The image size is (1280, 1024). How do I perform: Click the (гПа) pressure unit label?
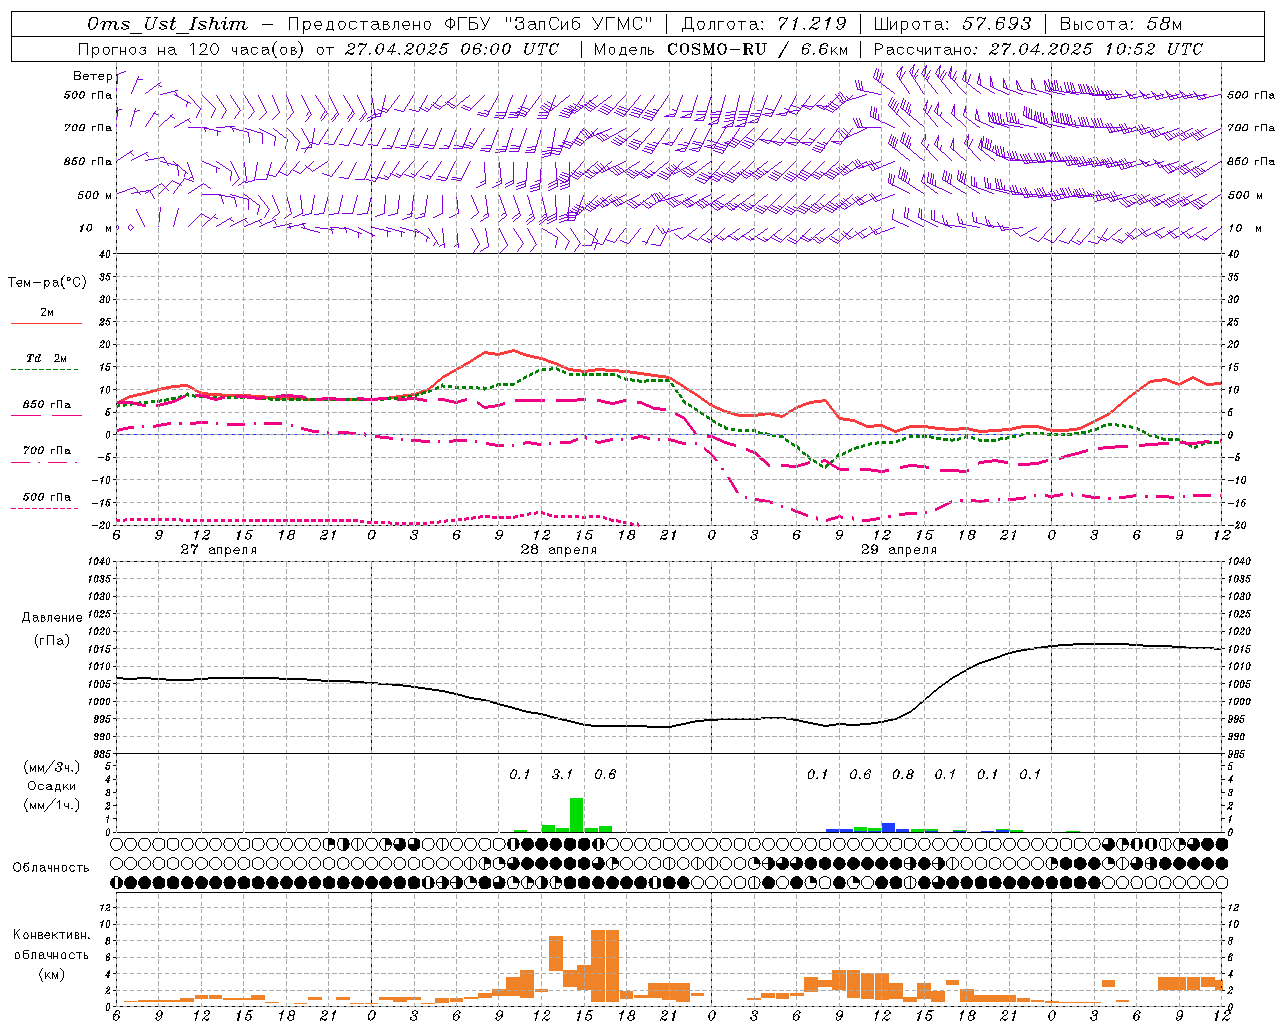(52, 641)
